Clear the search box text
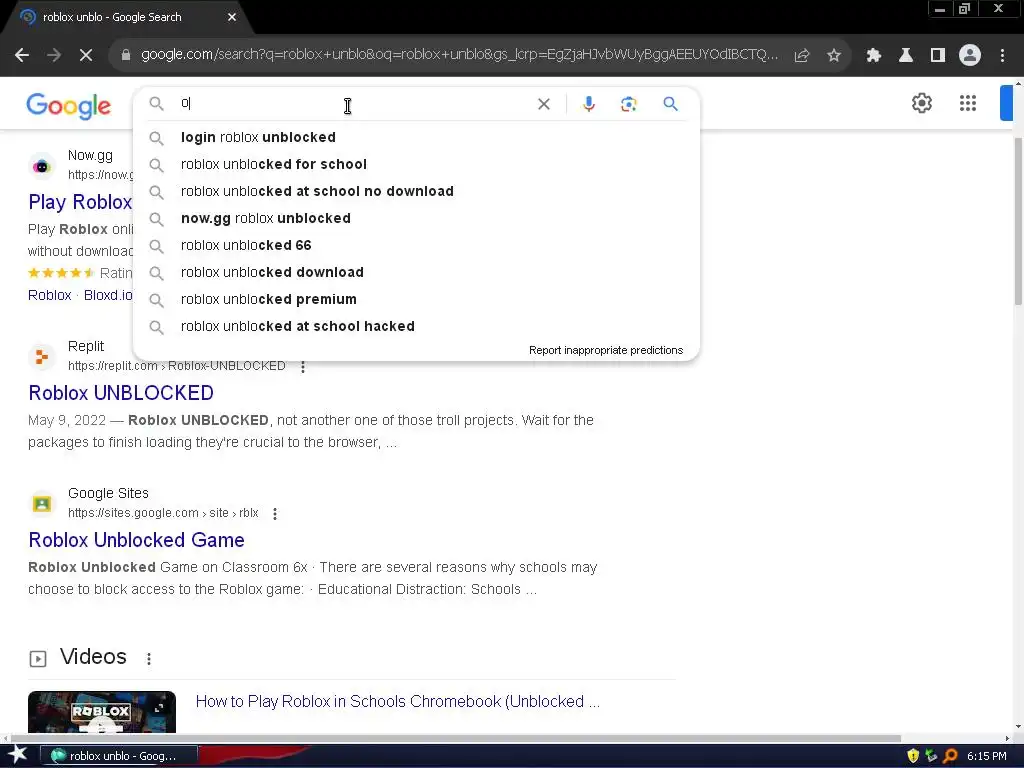 click(x=543, y=104)
